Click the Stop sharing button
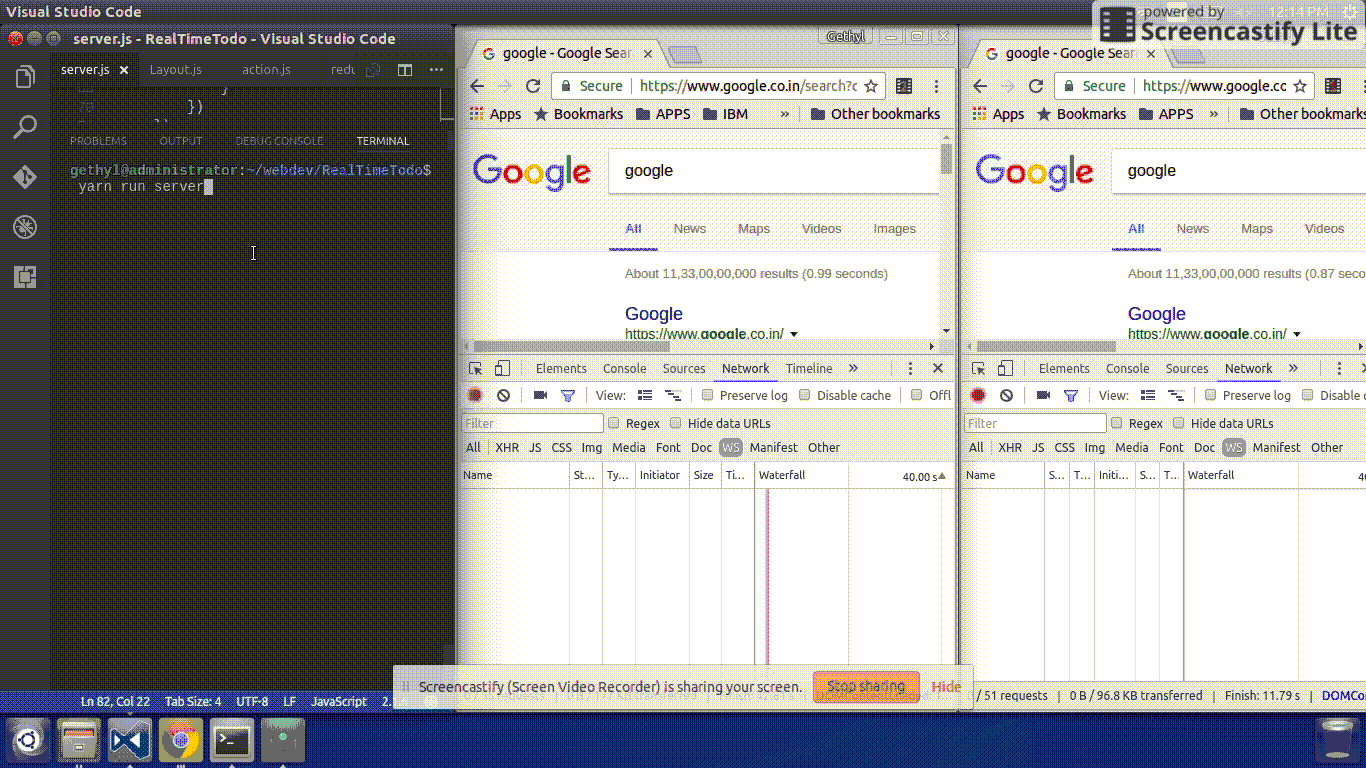This screenshot has height=768, width=1366. click(866, 687)
